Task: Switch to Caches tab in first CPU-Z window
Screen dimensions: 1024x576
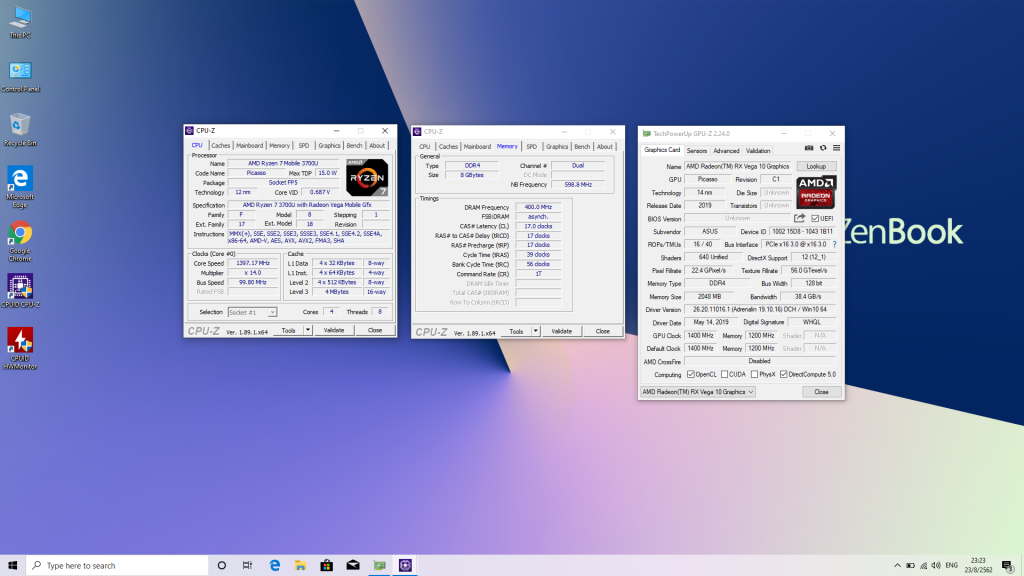Action: click(x=220, y=146)
